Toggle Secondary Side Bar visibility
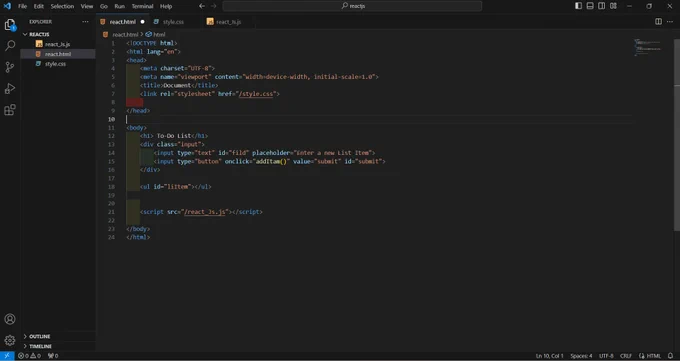 click(x=602, y=6)
